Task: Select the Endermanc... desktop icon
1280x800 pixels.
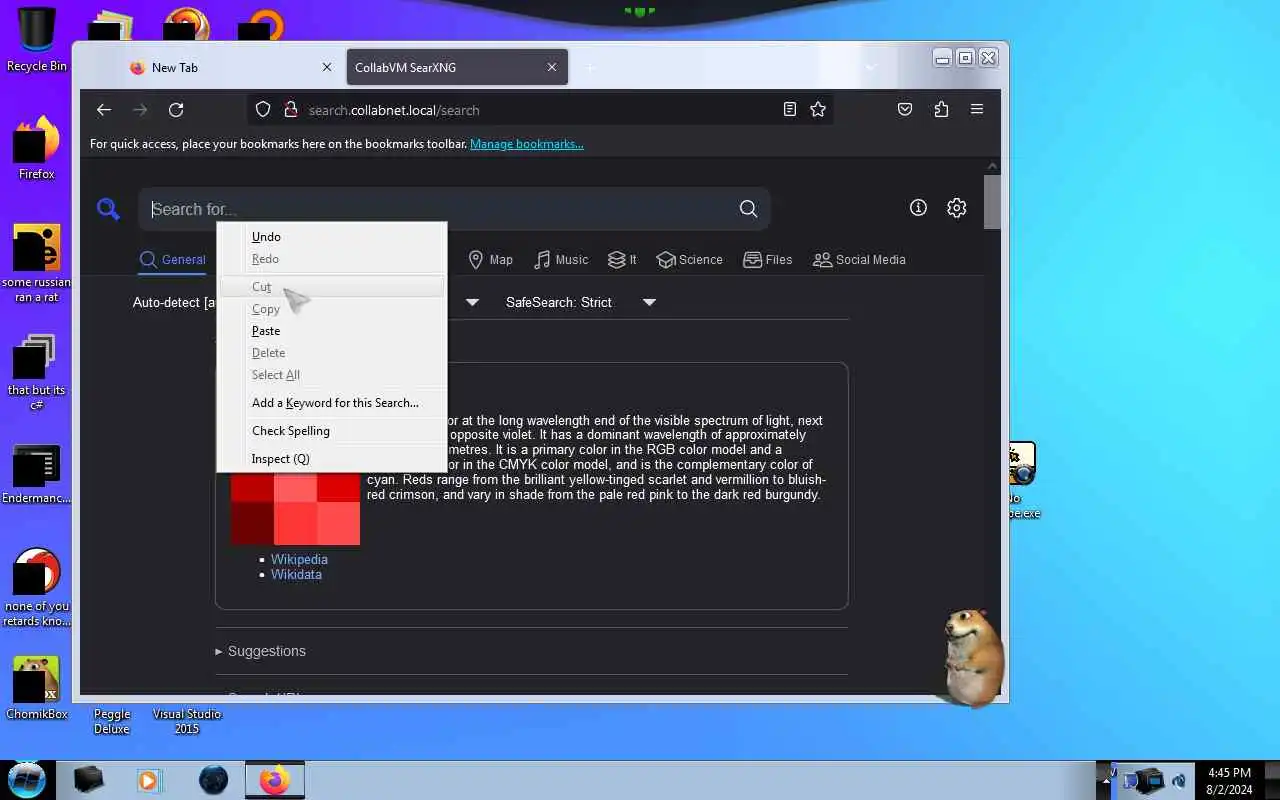Action: click(x=37, y=475)
